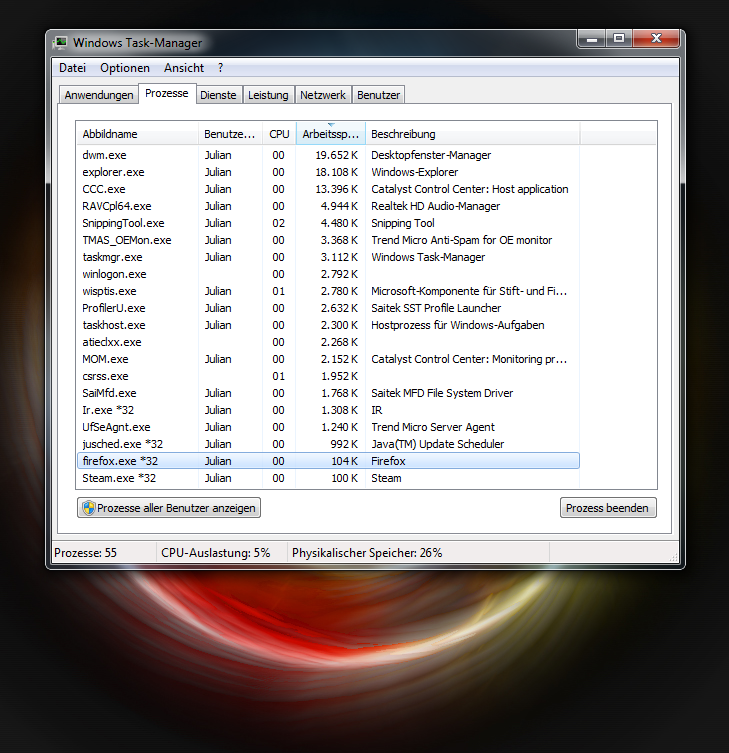Maximize the Task-Manager window
Viewport: 729px width, 753px height.
(619, 39)
